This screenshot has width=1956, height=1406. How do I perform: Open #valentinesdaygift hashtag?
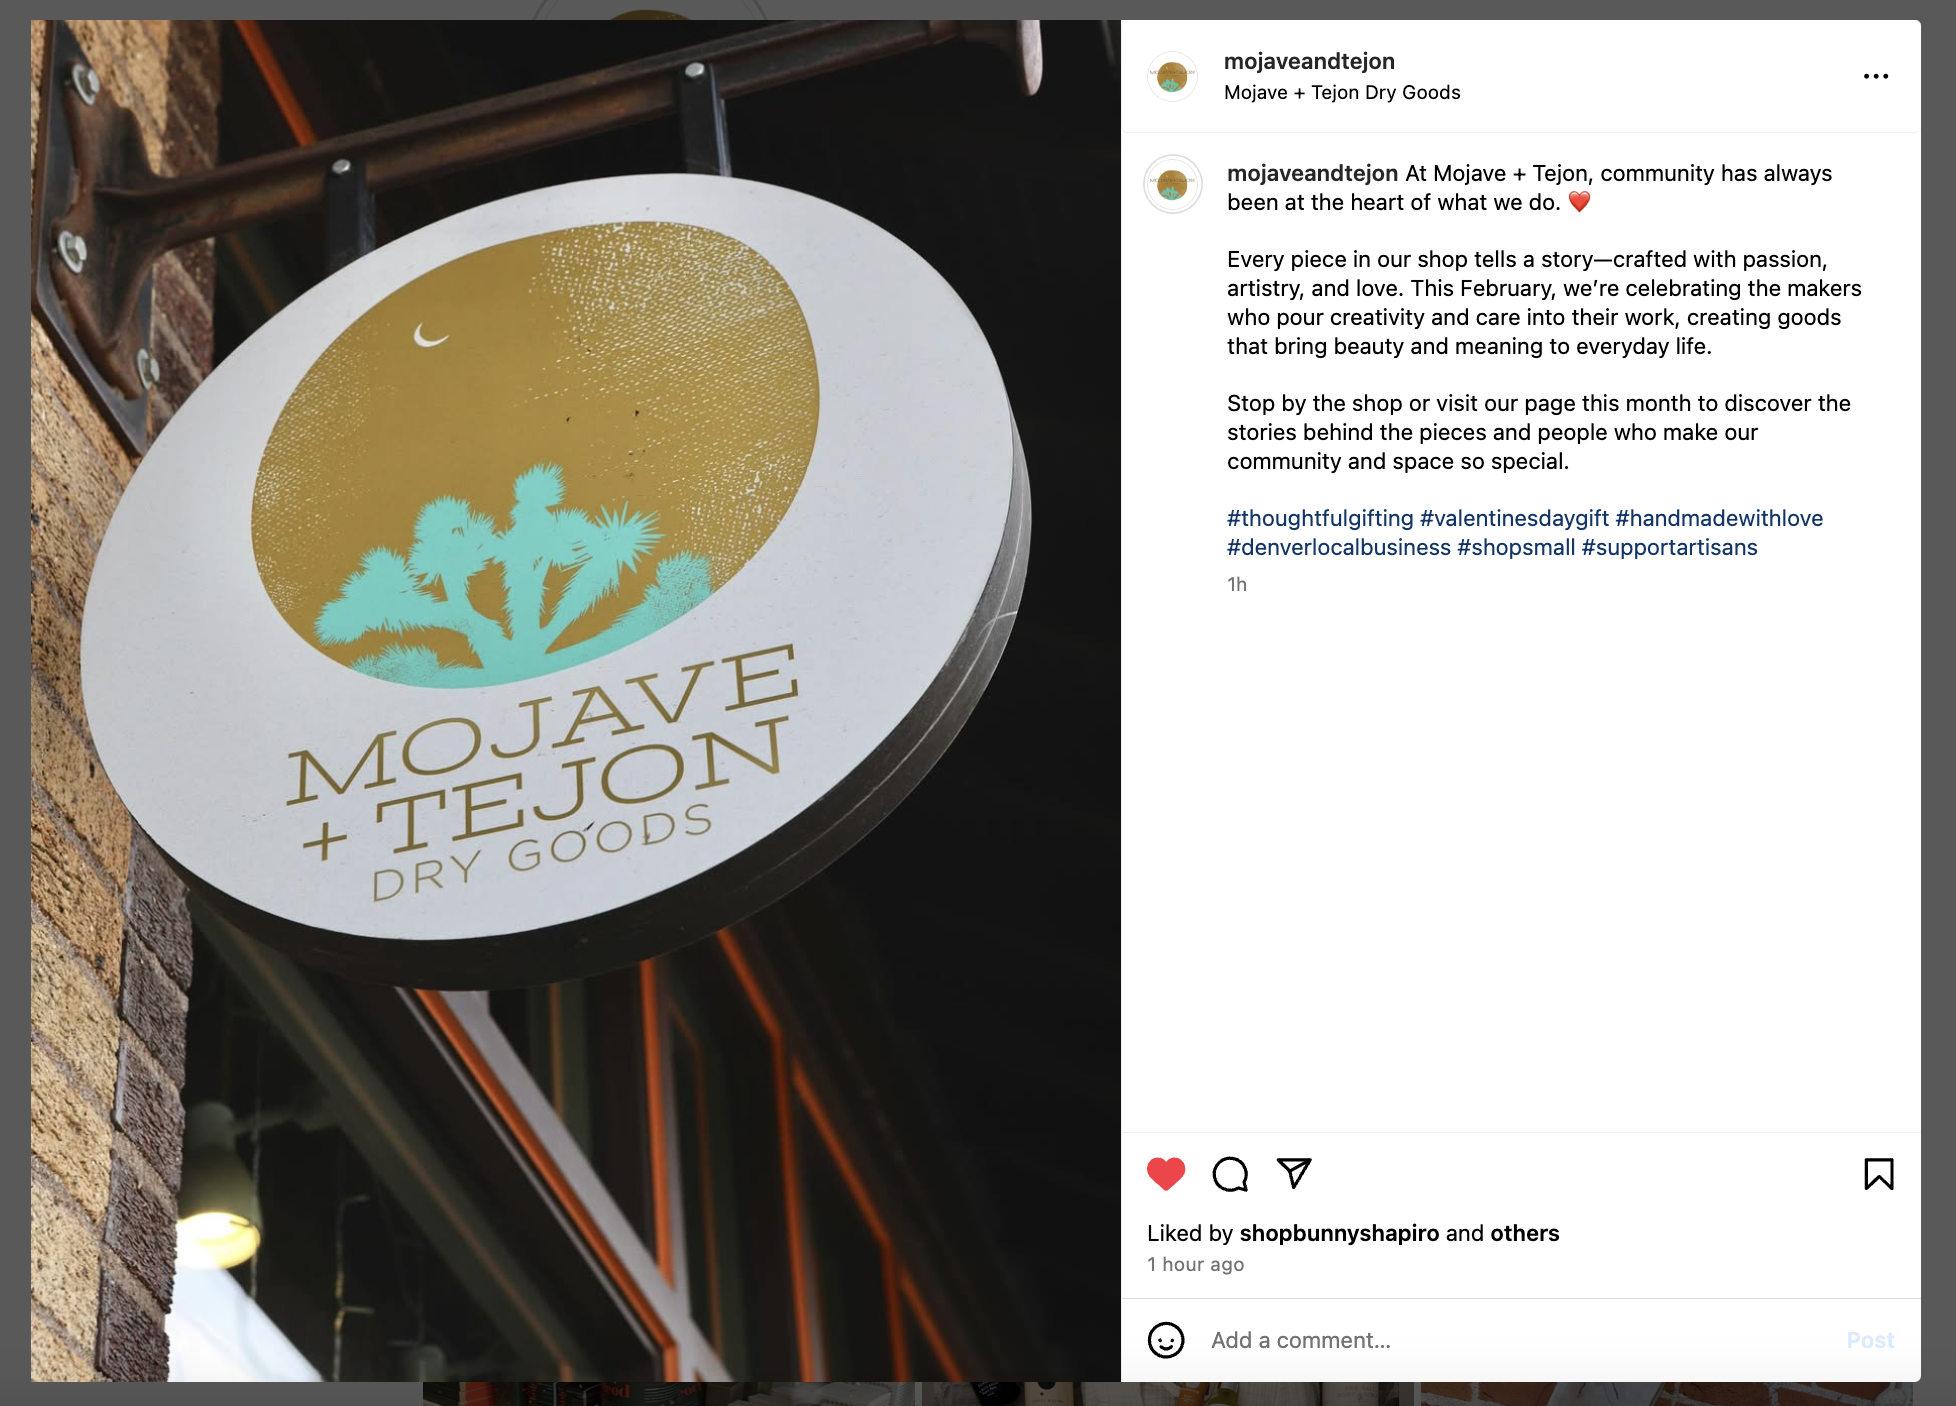click(x=1514, y=518)
